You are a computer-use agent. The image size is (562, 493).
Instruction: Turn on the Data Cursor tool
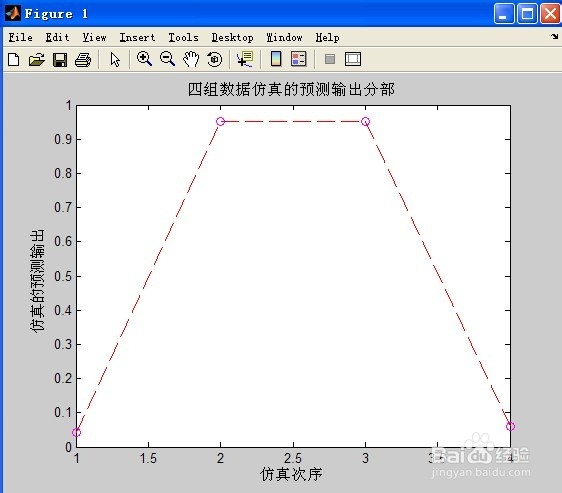tap(245, 59)
